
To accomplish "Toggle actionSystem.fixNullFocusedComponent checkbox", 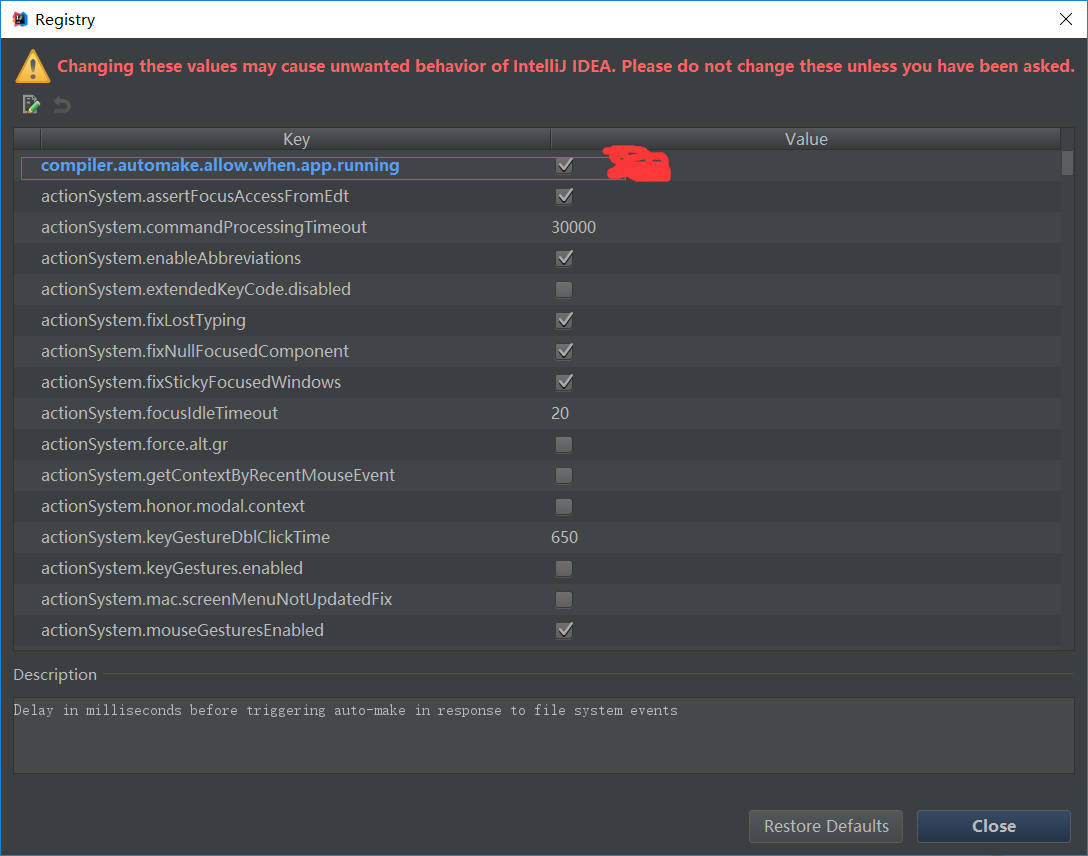I will coord(564,351).
